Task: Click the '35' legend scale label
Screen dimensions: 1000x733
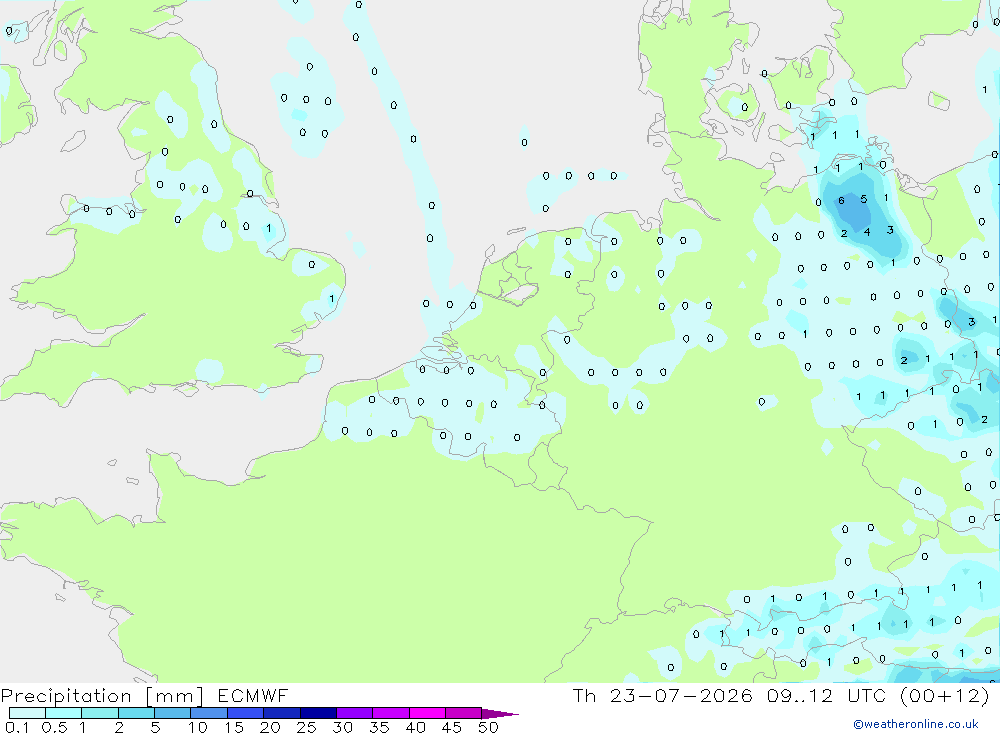Action: [x=379, y=727]
